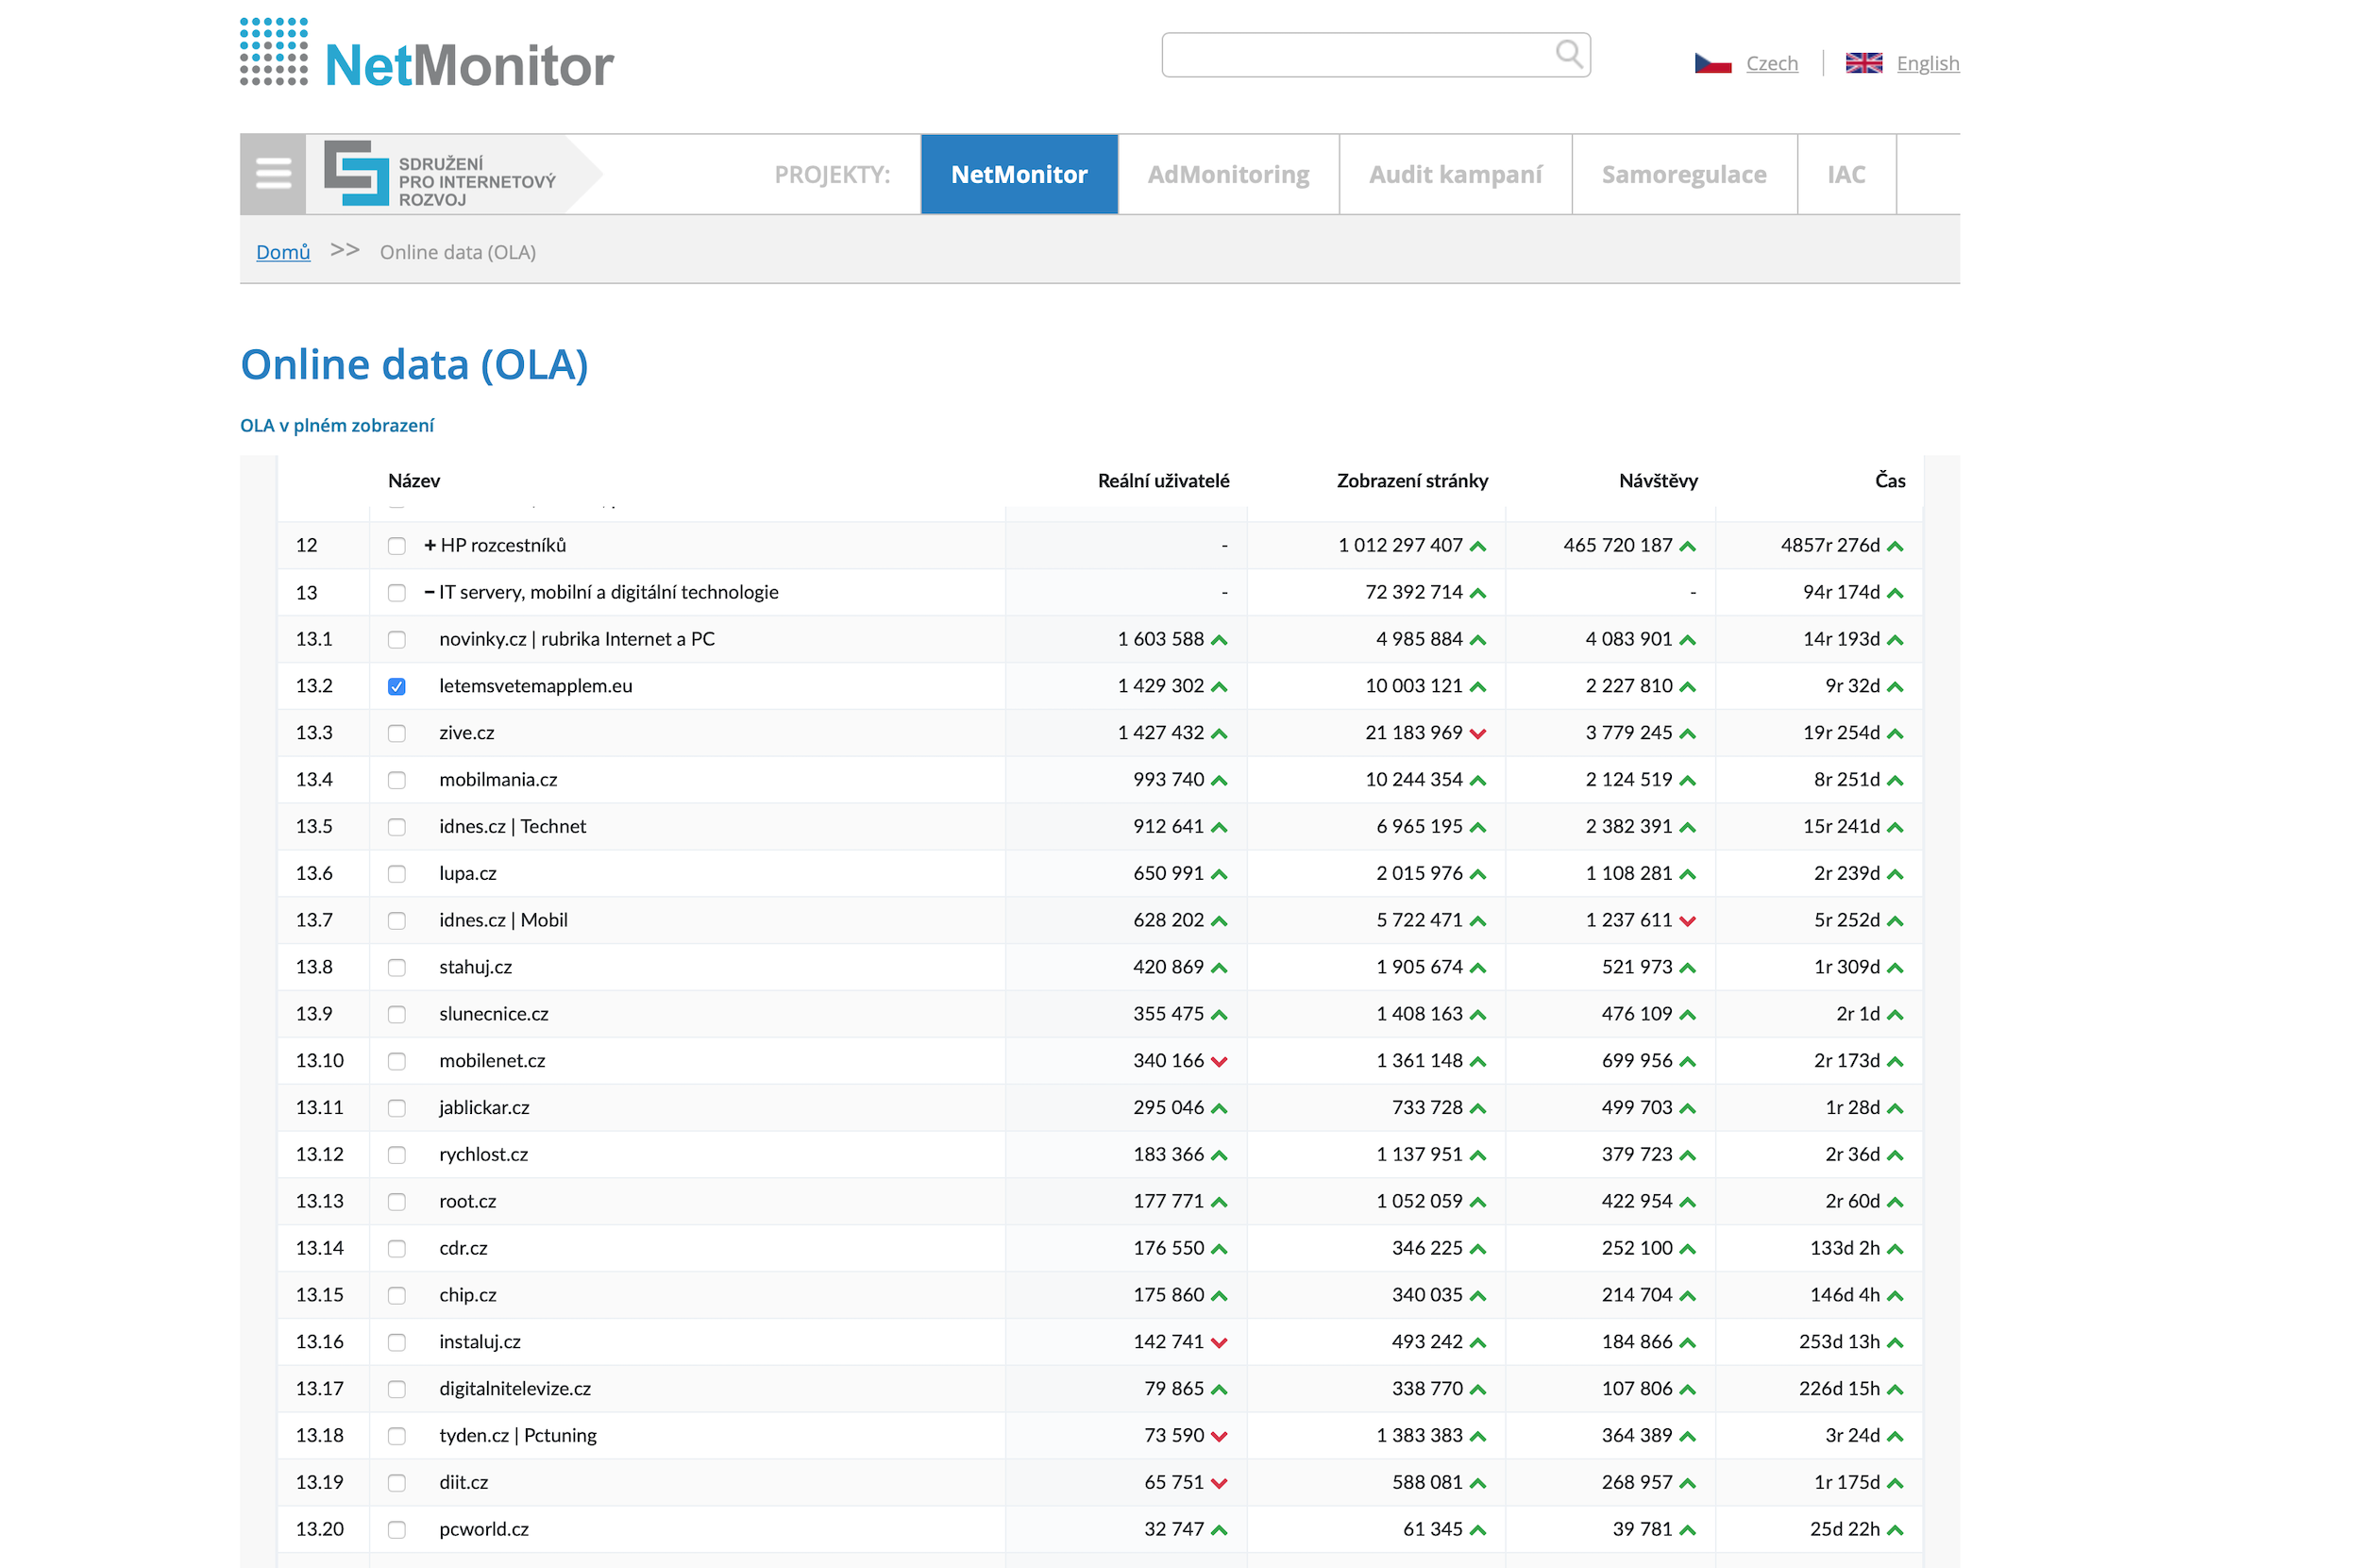Check the zive.cz checkbox
This screenshot has height=1568, width=2360.
[397, 732]
